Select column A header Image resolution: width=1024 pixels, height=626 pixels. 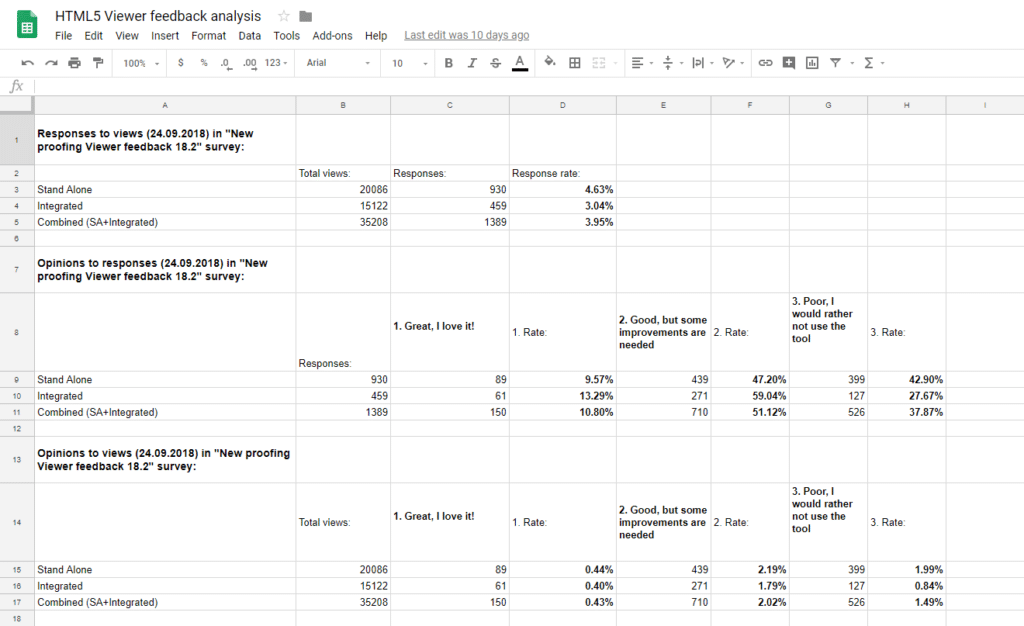pos(165,105)
